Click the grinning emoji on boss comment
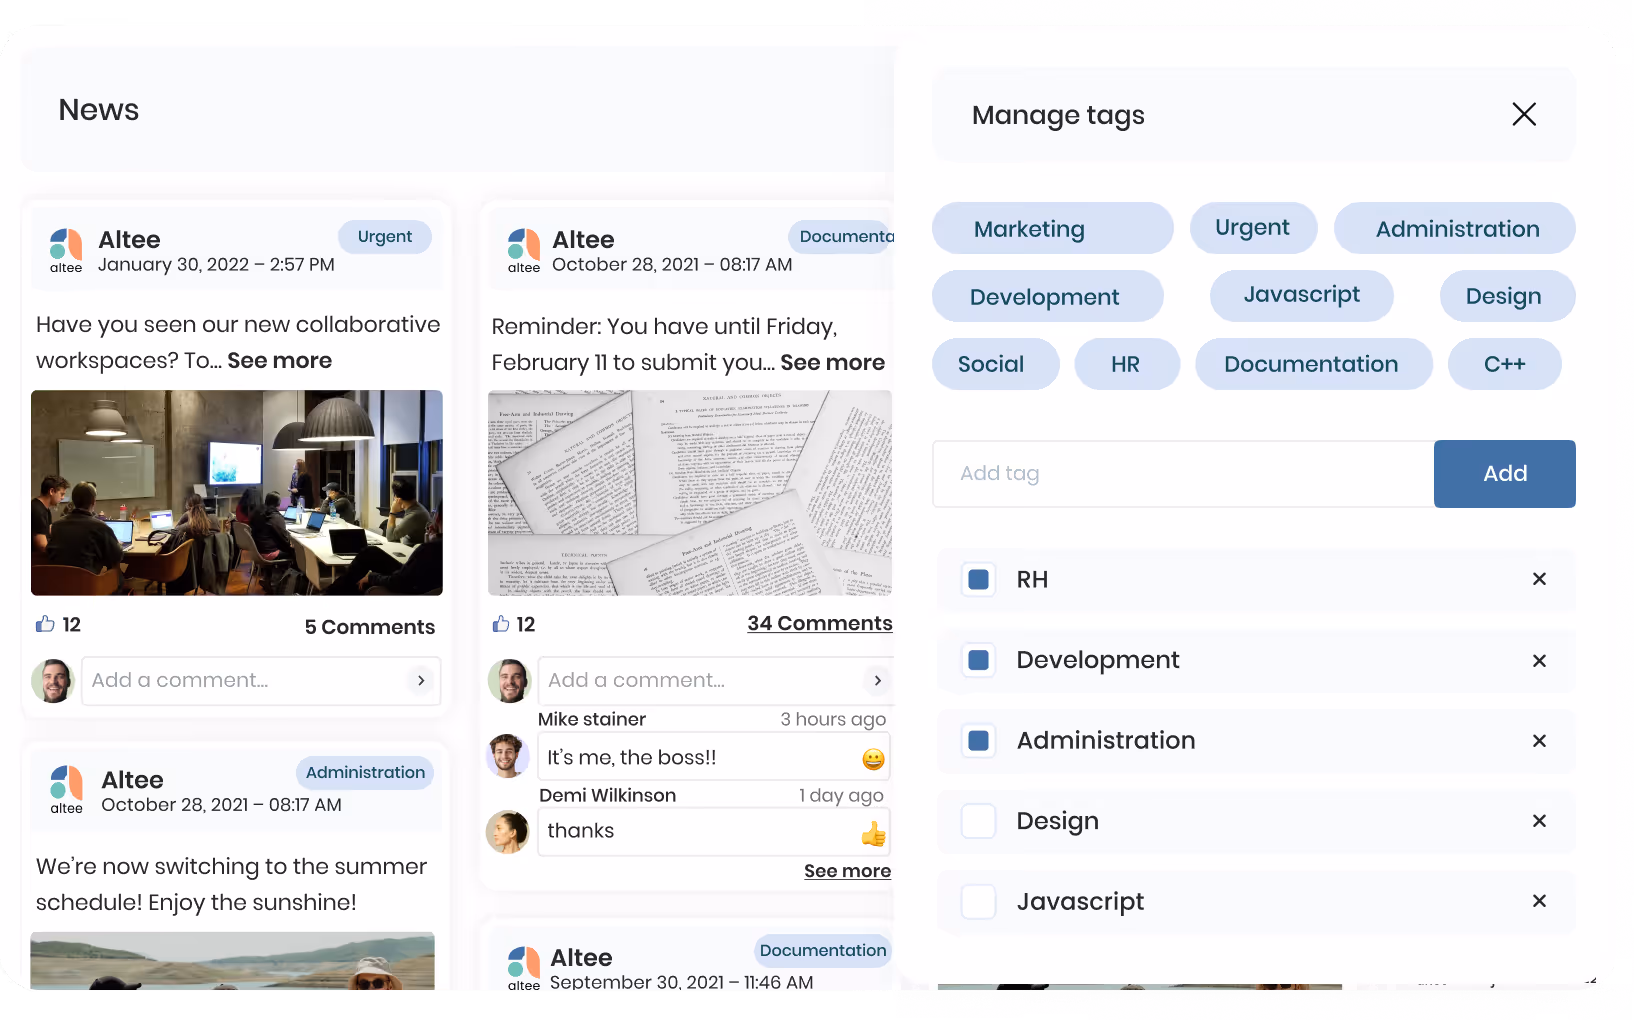The width and height of the screenshot is (1634, 1020). 873,759
